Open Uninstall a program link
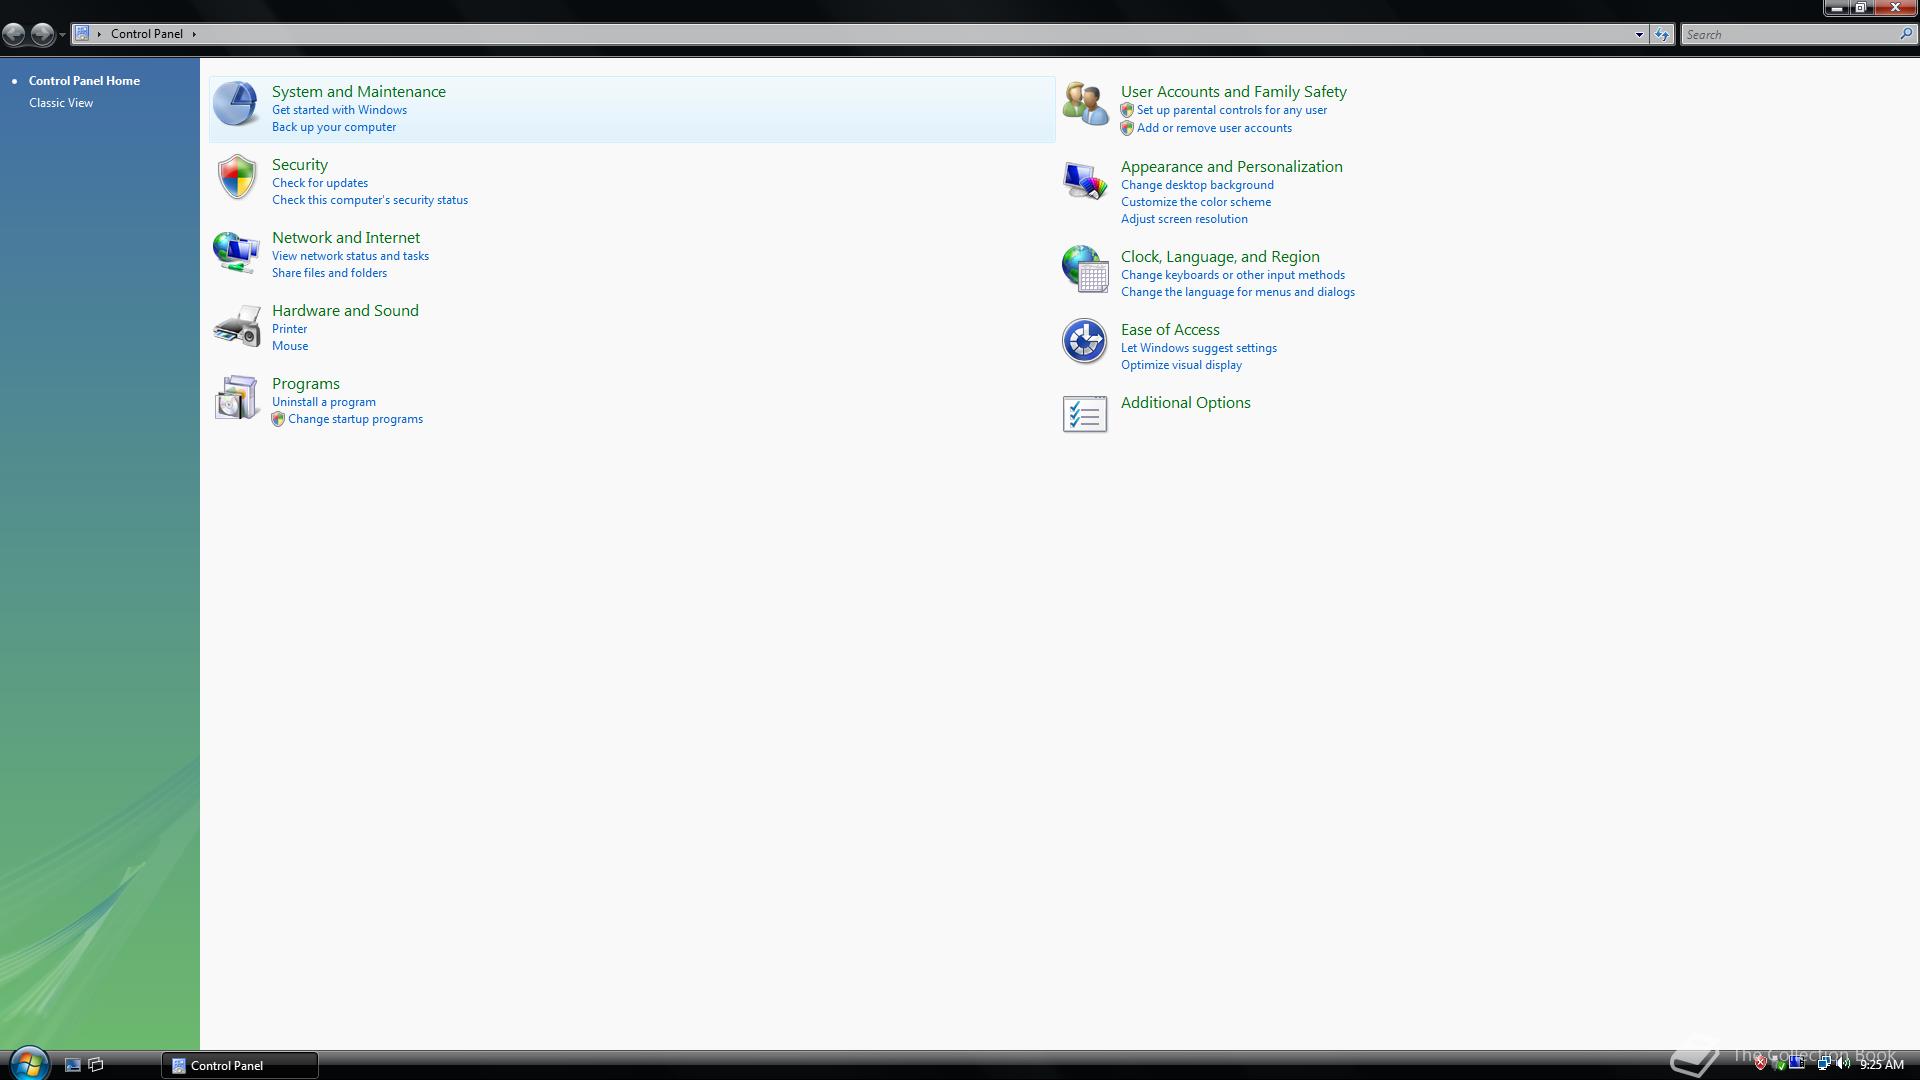 tap(323, 402)
